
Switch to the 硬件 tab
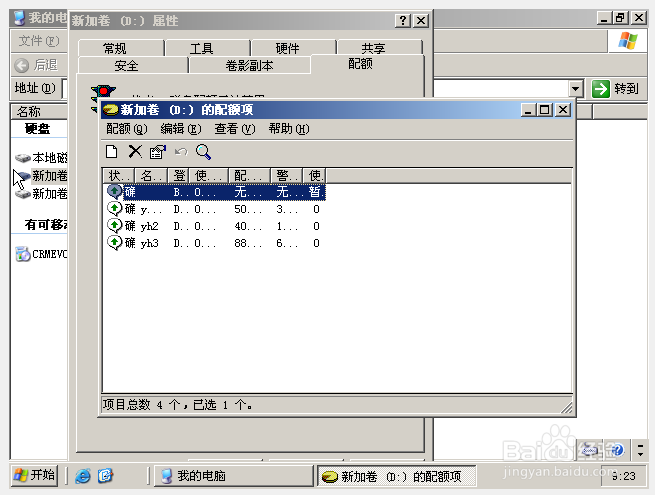(294, 48)
